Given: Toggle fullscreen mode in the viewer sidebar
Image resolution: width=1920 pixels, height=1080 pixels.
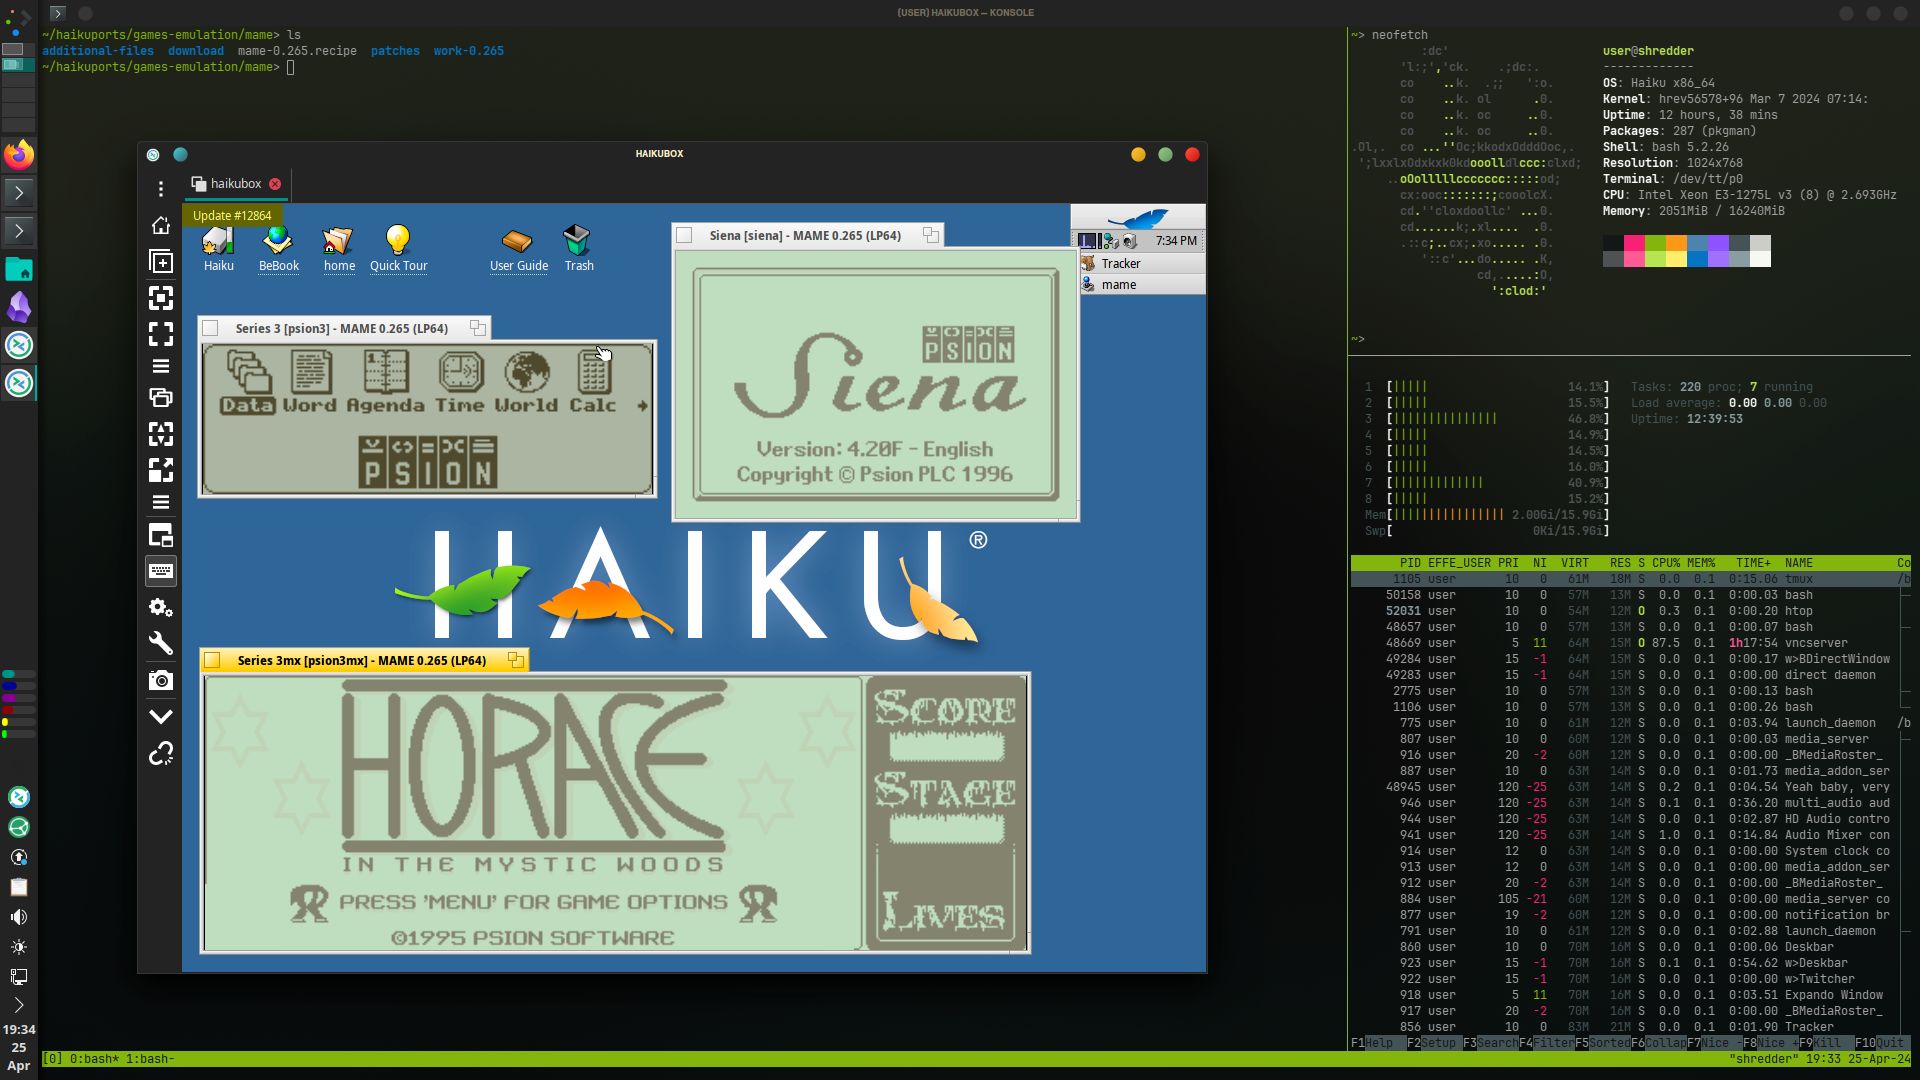Looking at the screenshot, I should click(160, 335).
